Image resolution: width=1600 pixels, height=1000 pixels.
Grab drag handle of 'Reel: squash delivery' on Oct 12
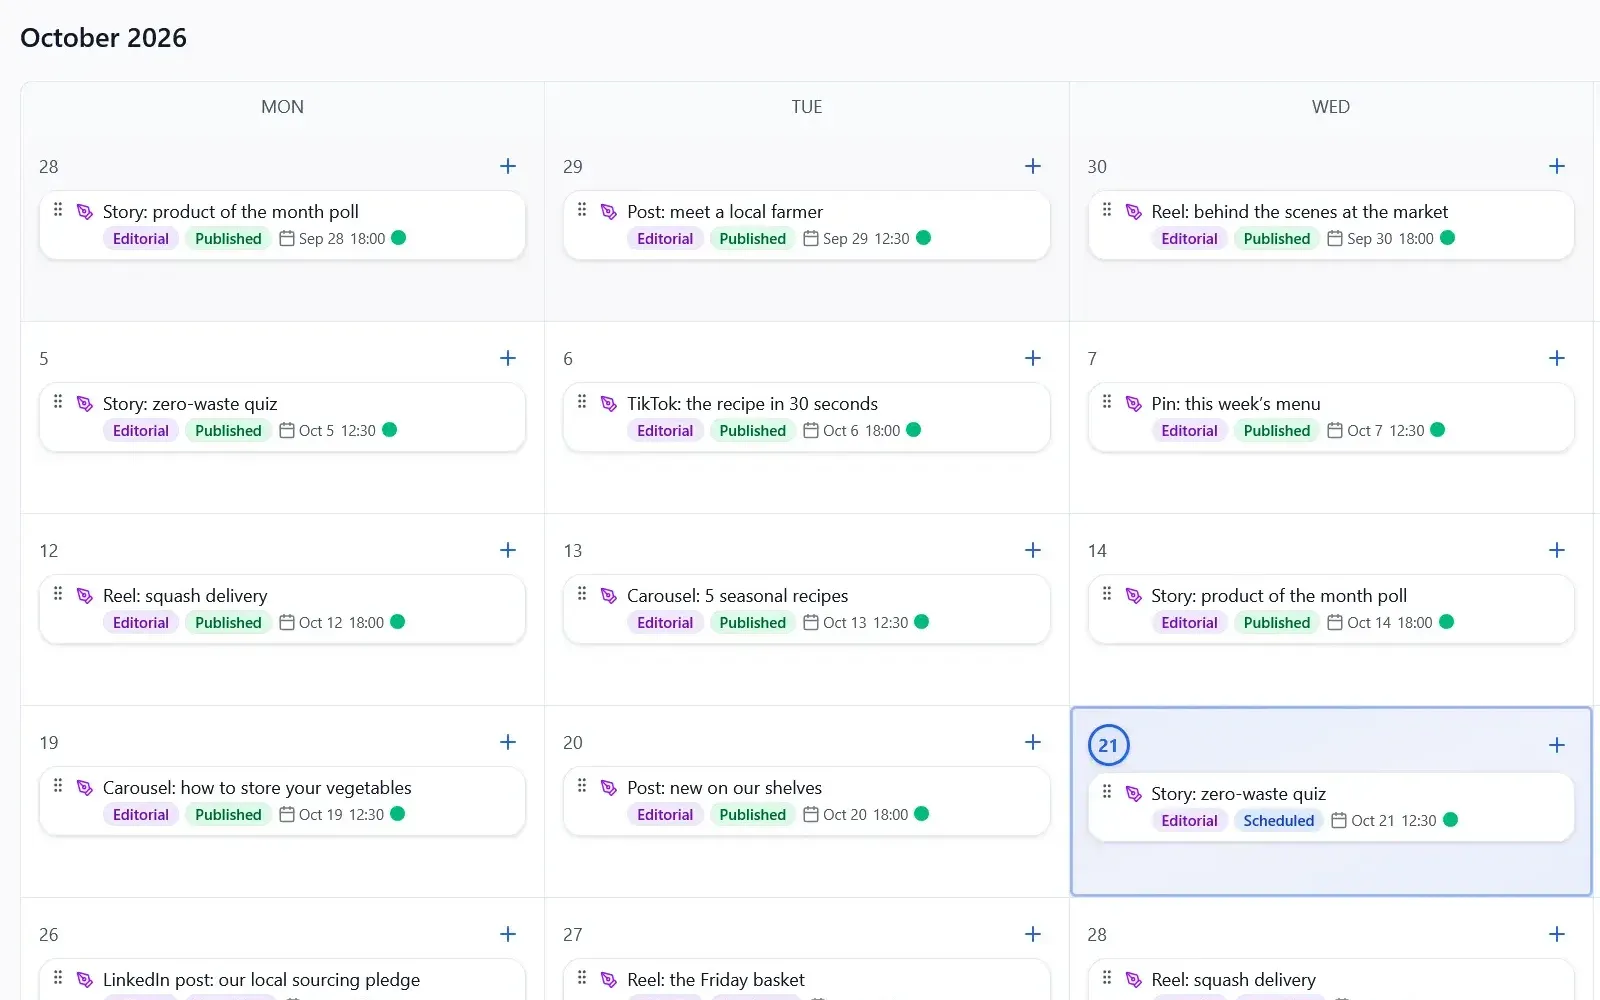58,594
